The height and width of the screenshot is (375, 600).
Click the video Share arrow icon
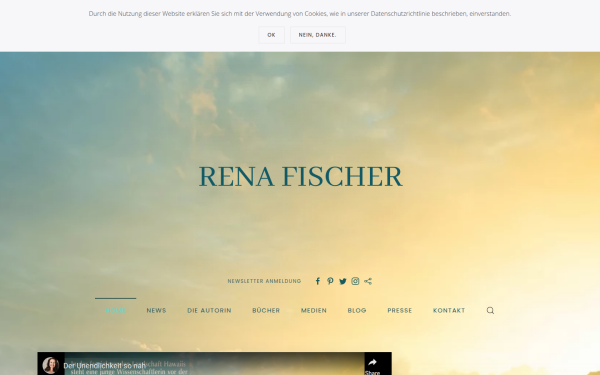click(x=372, y=362)
